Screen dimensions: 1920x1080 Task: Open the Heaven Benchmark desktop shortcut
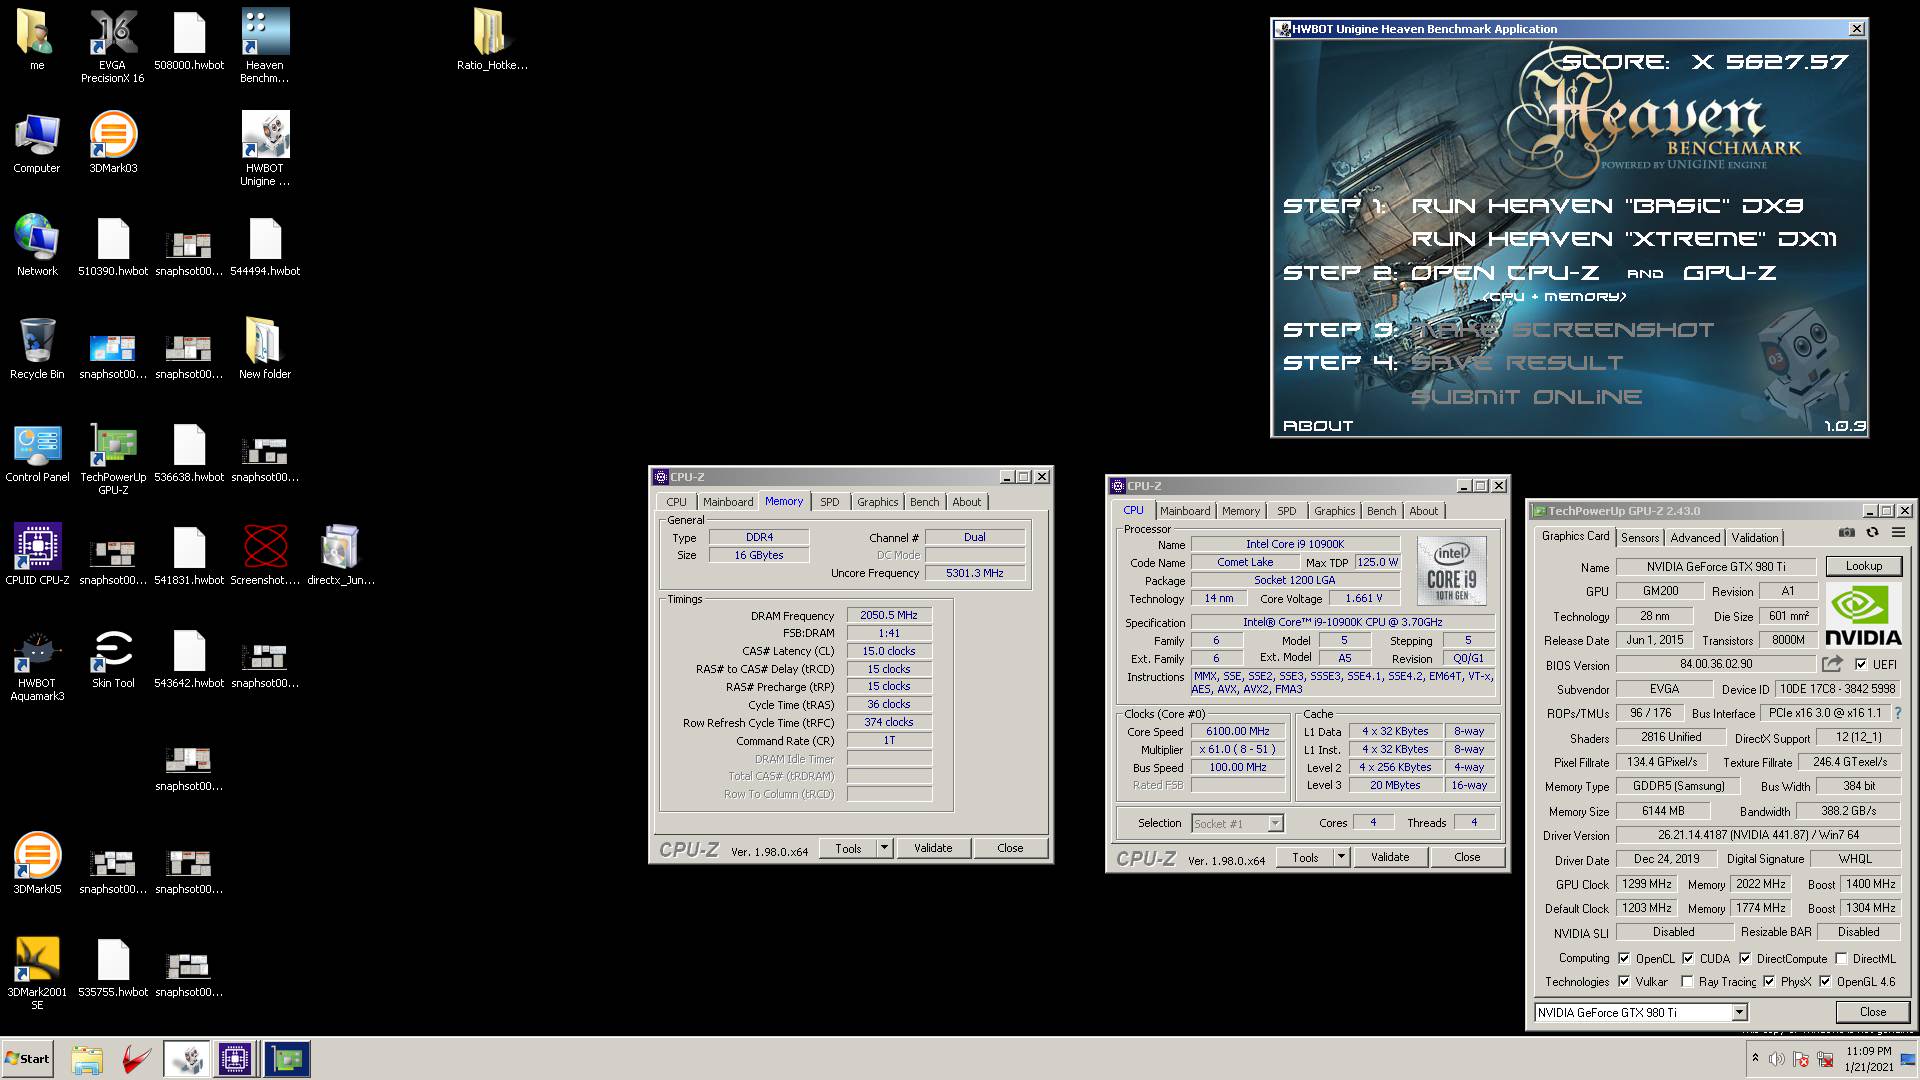click(x=265, y=46)
